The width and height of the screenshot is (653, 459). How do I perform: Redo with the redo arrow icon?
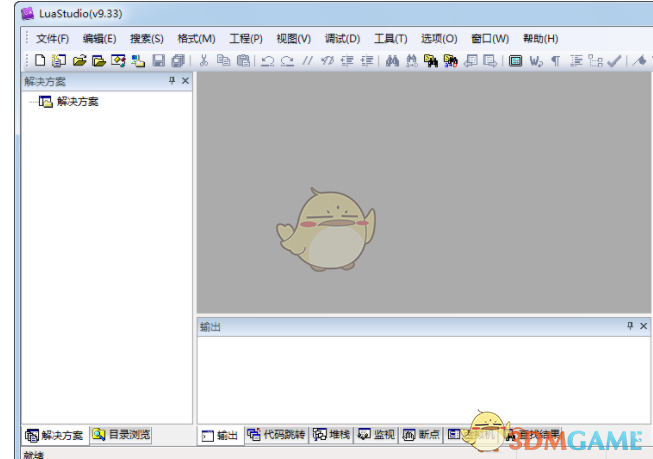click(x=287, y=61)
